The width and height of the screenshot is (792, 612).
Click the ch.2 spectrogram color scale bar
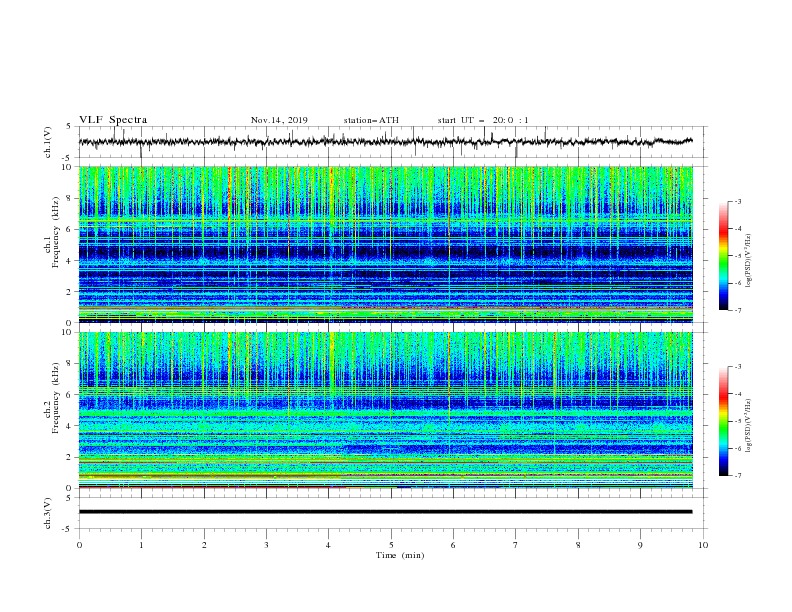point(723,421)
